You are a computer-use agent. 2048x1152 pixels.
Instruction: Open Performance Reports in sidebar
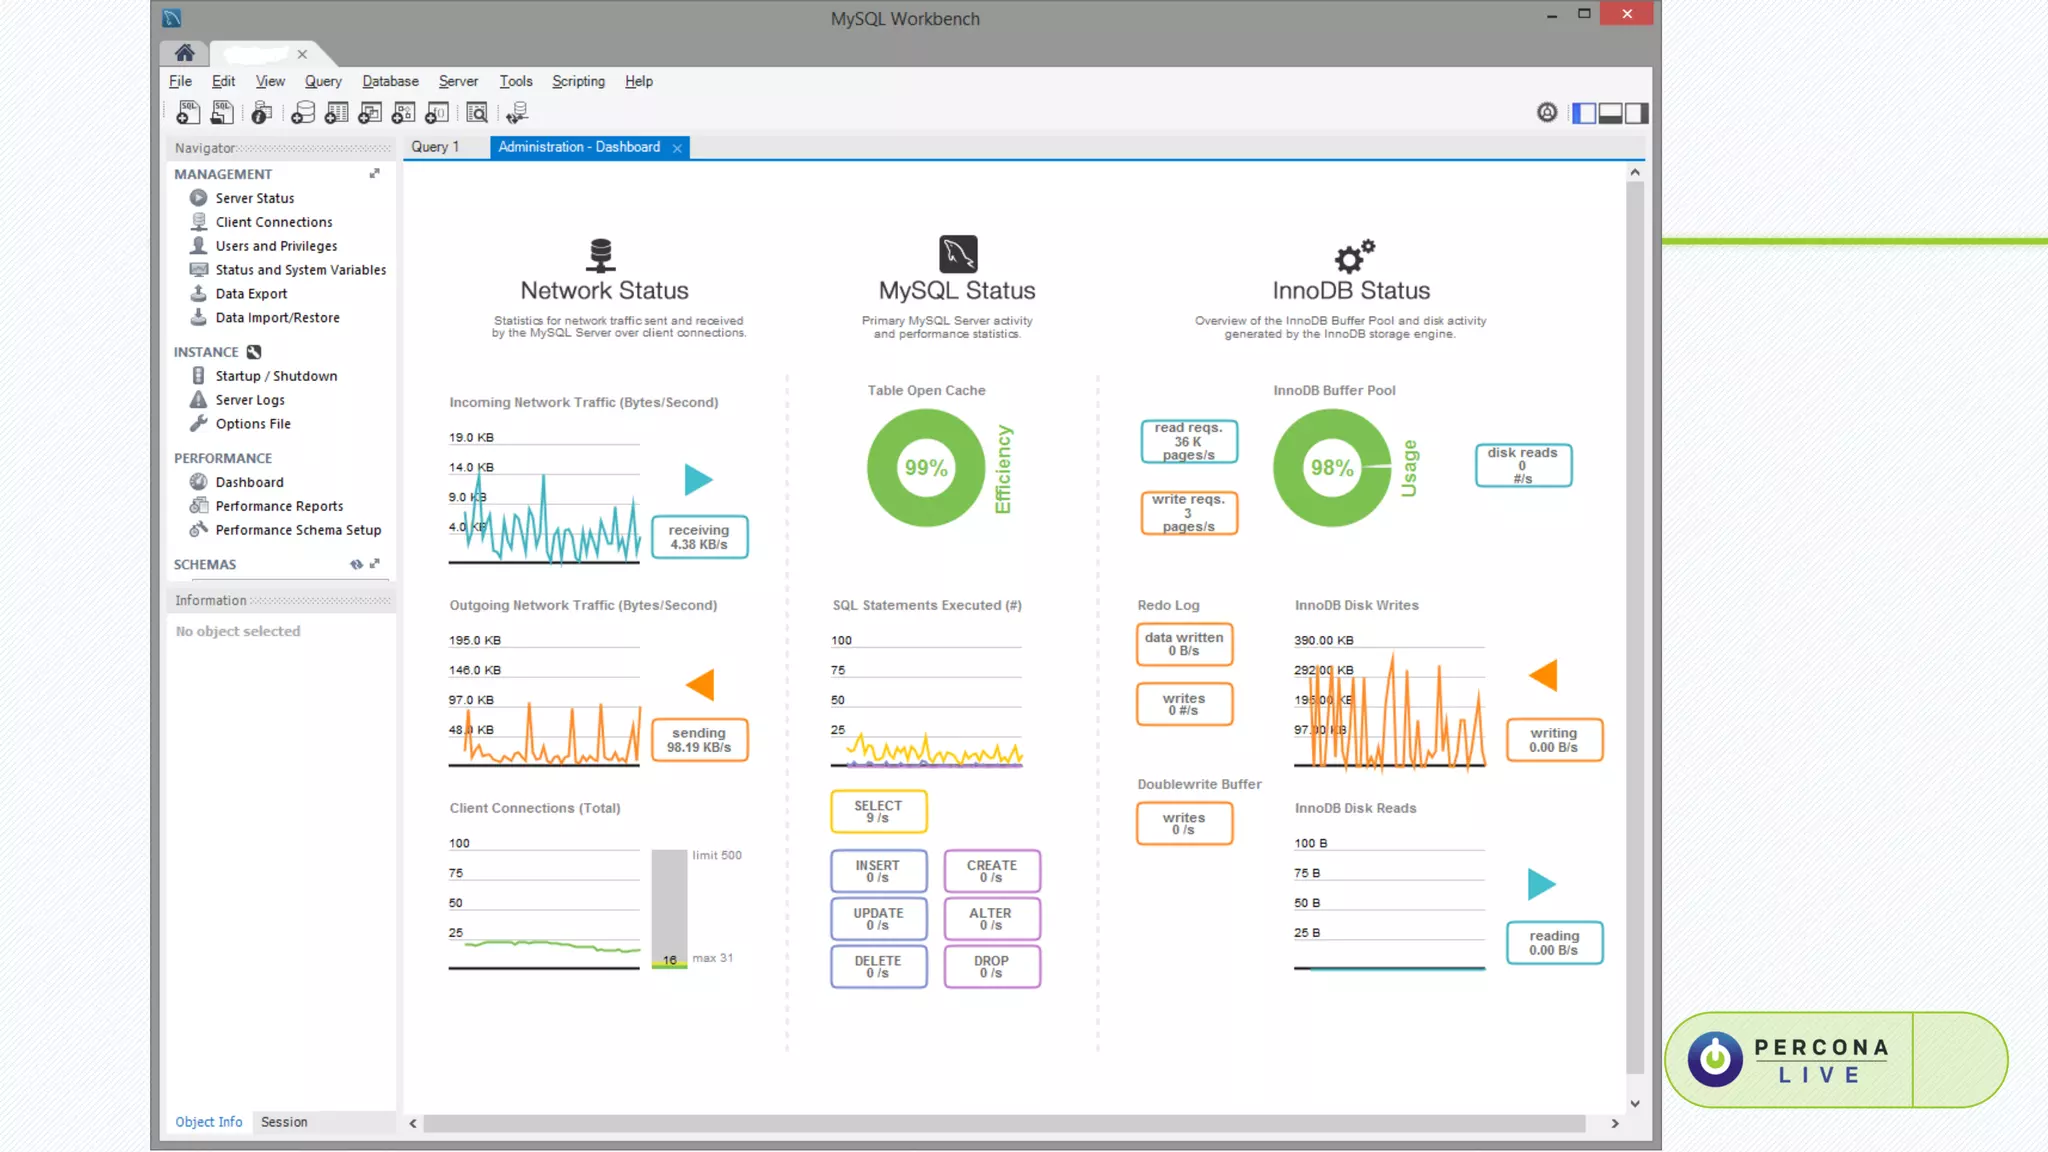[279, 506]
